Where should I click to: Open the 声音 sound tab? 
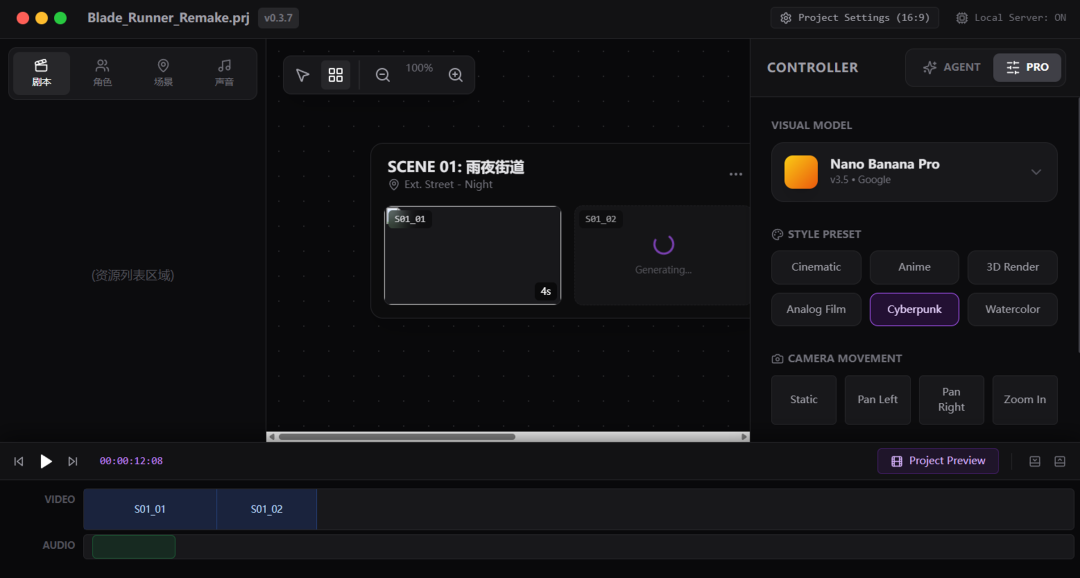(x=224, y=73)
